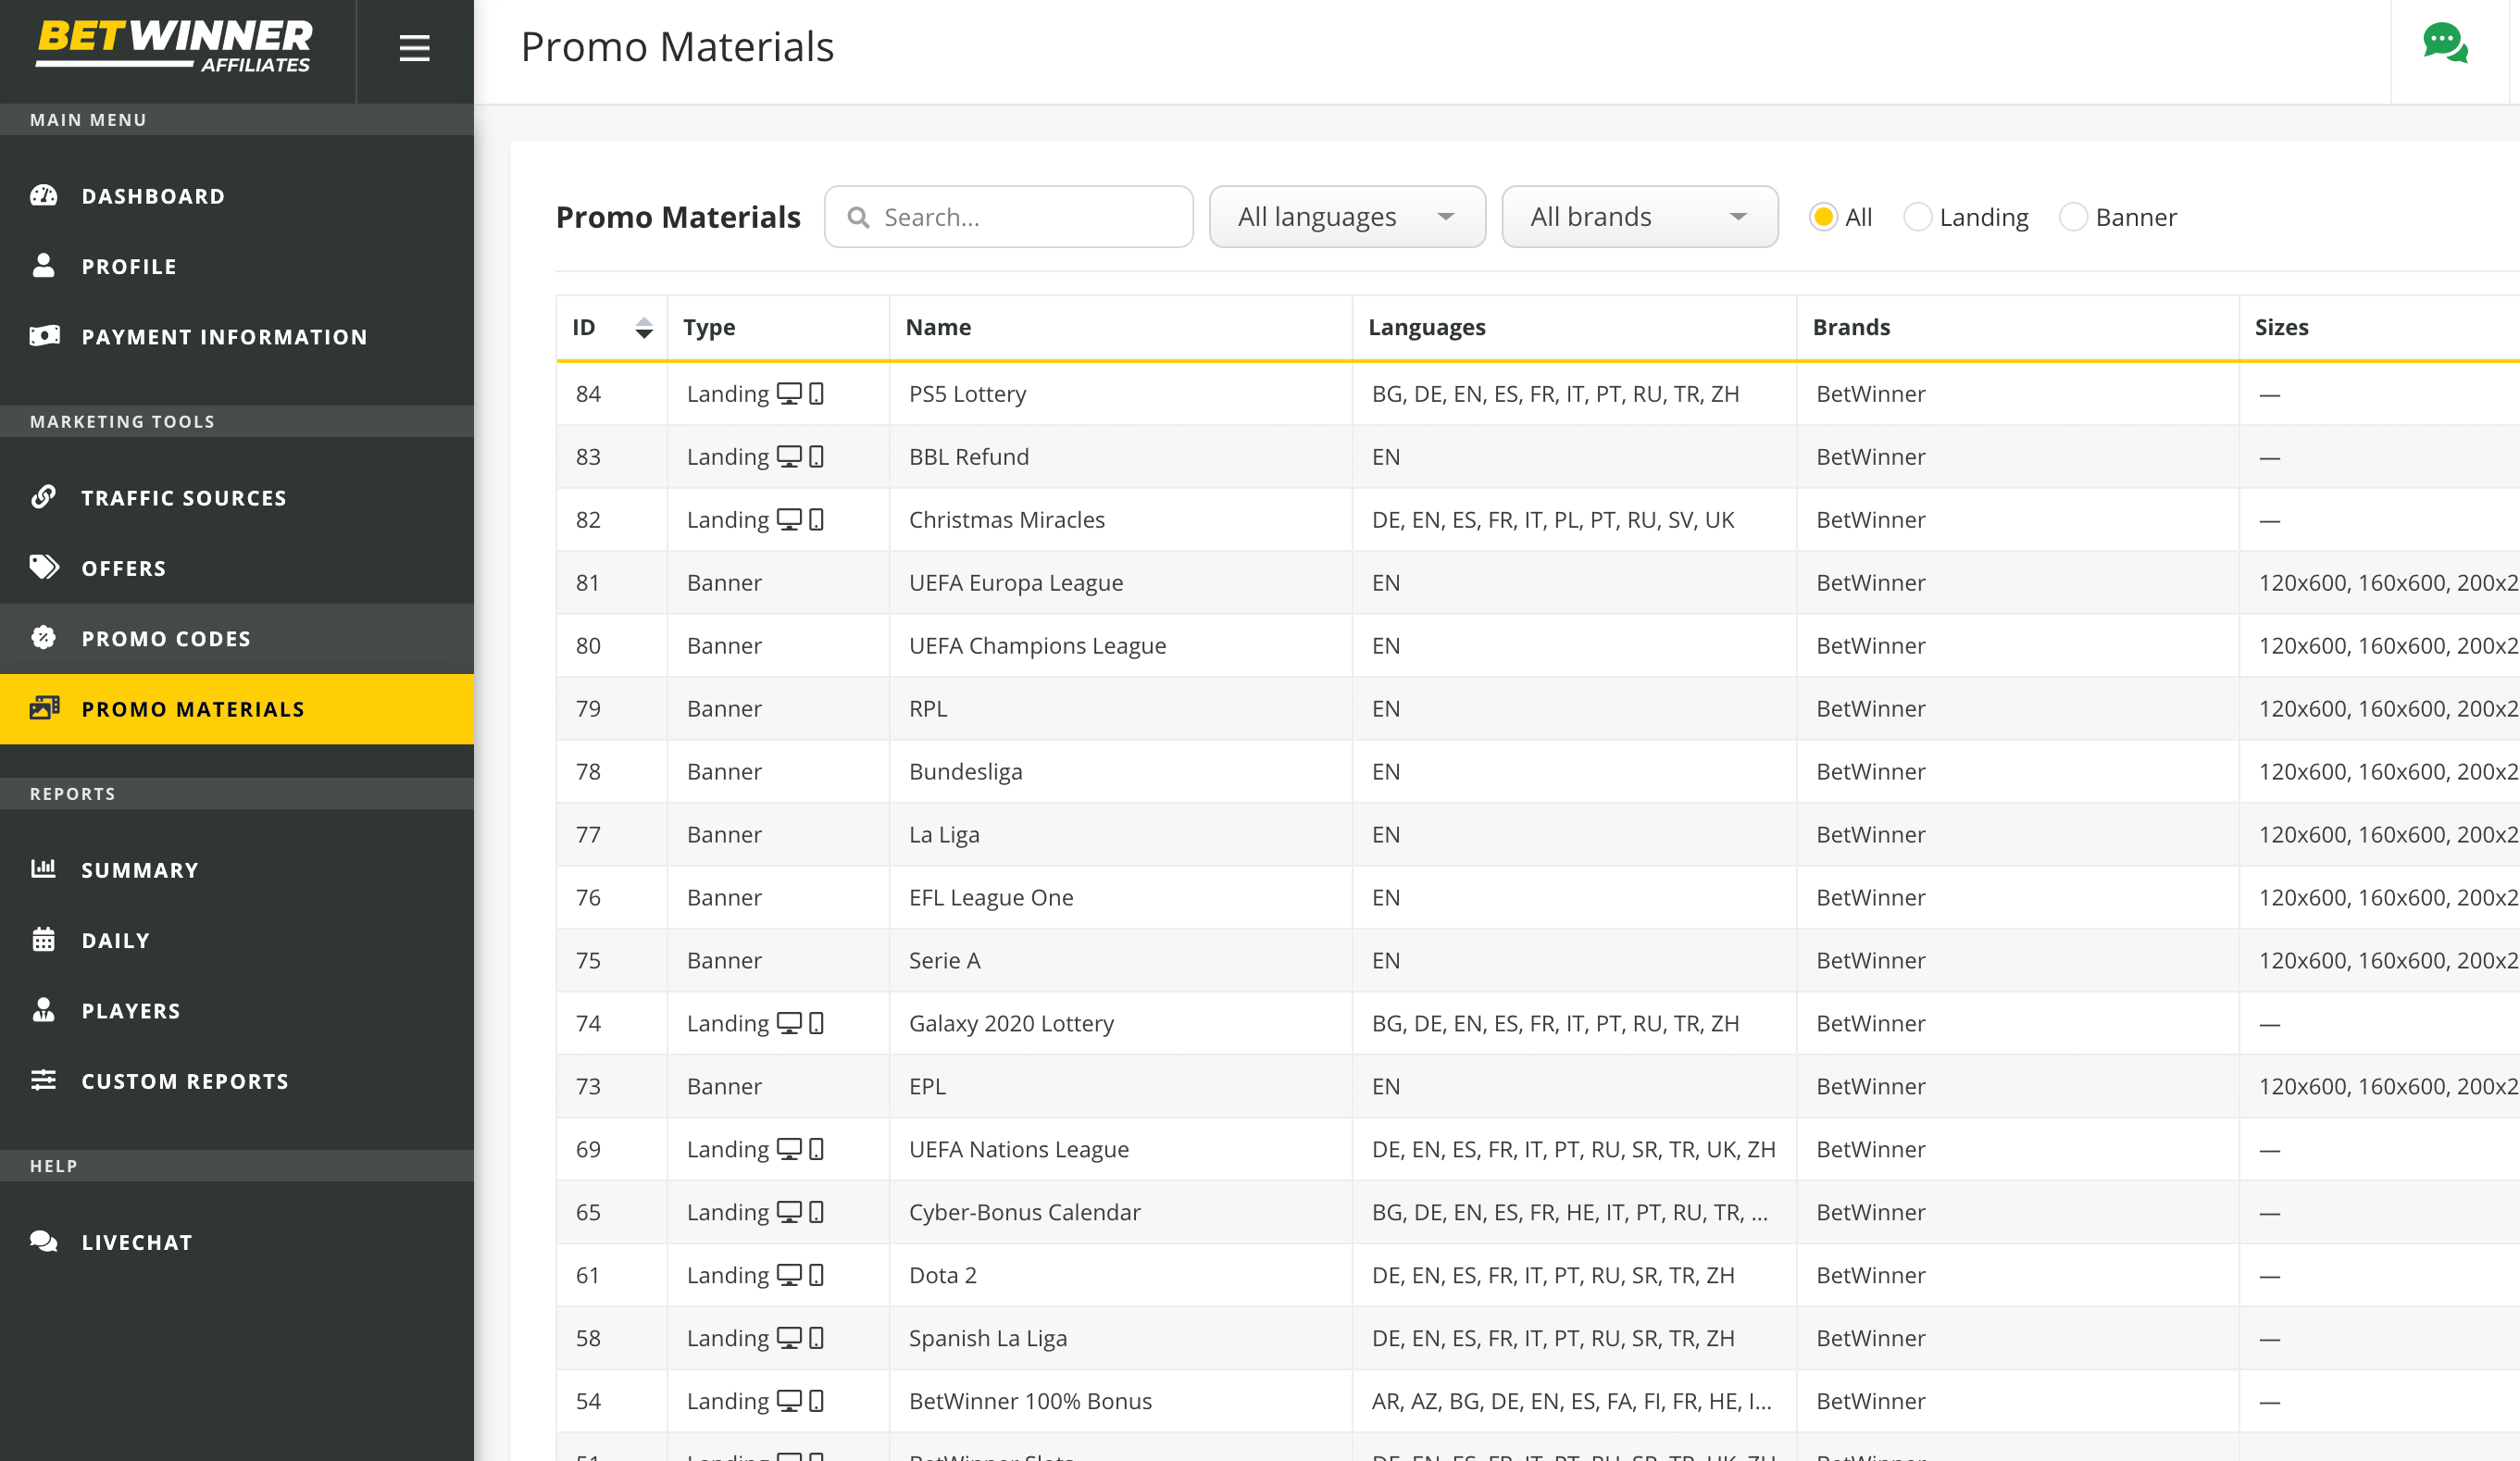
Task: Go to Promo Codes menu item
Action: [x=166, y=638]
